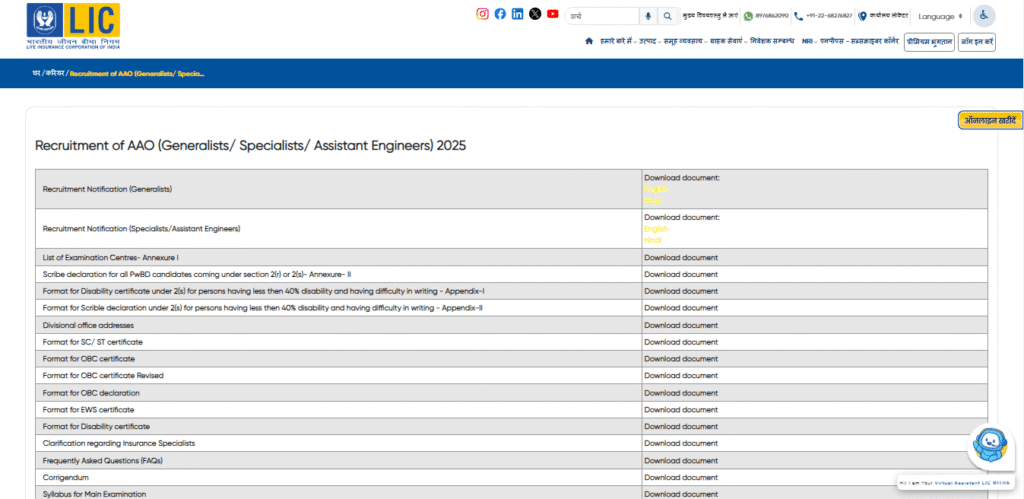Open the LinkedIn social icon
This screenshot has width=1024, height=499.
517,14
